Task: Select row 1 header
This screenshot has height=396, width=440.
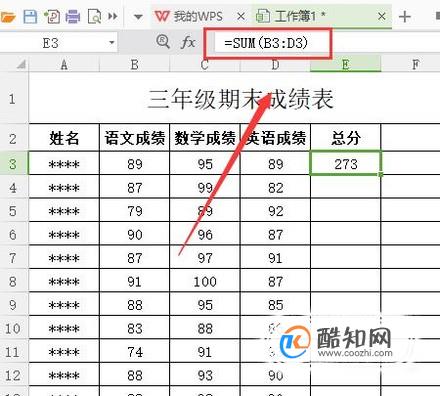Action: 13,99
